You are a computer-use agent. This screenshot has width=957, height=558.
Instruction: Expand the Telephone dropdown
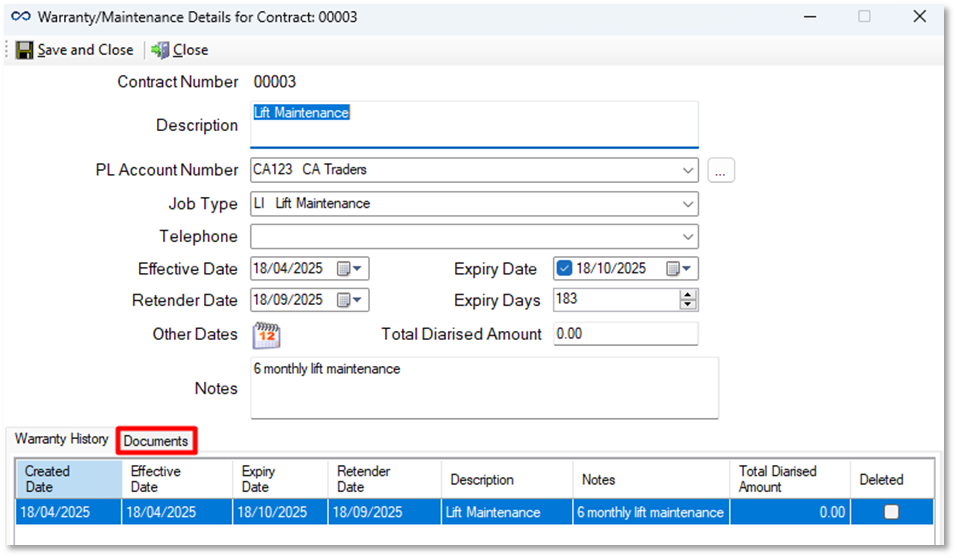(x=688, y=237)
